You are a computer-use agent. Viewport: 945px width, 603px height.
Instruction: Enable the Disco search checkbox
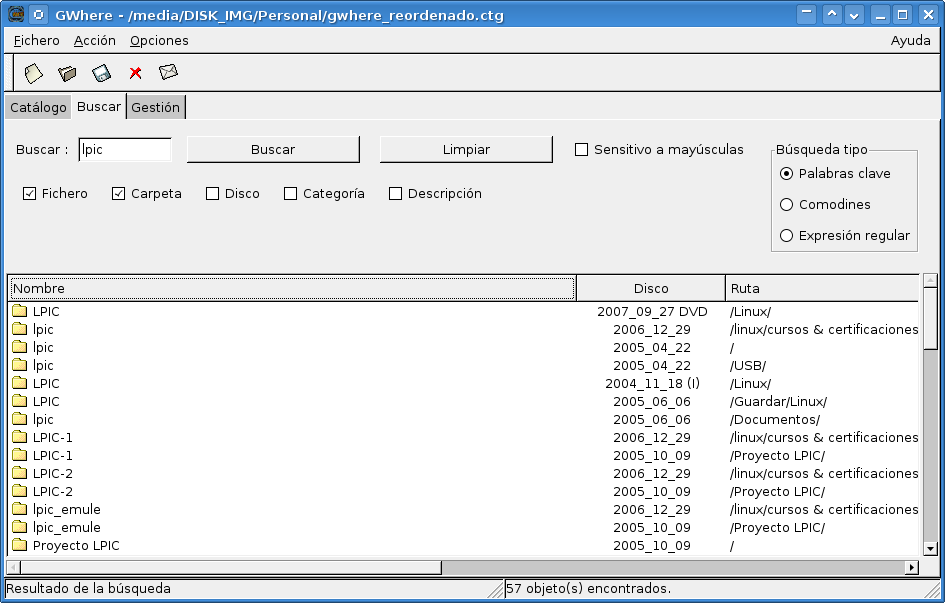pyautogui.click(x=212, y=194)
